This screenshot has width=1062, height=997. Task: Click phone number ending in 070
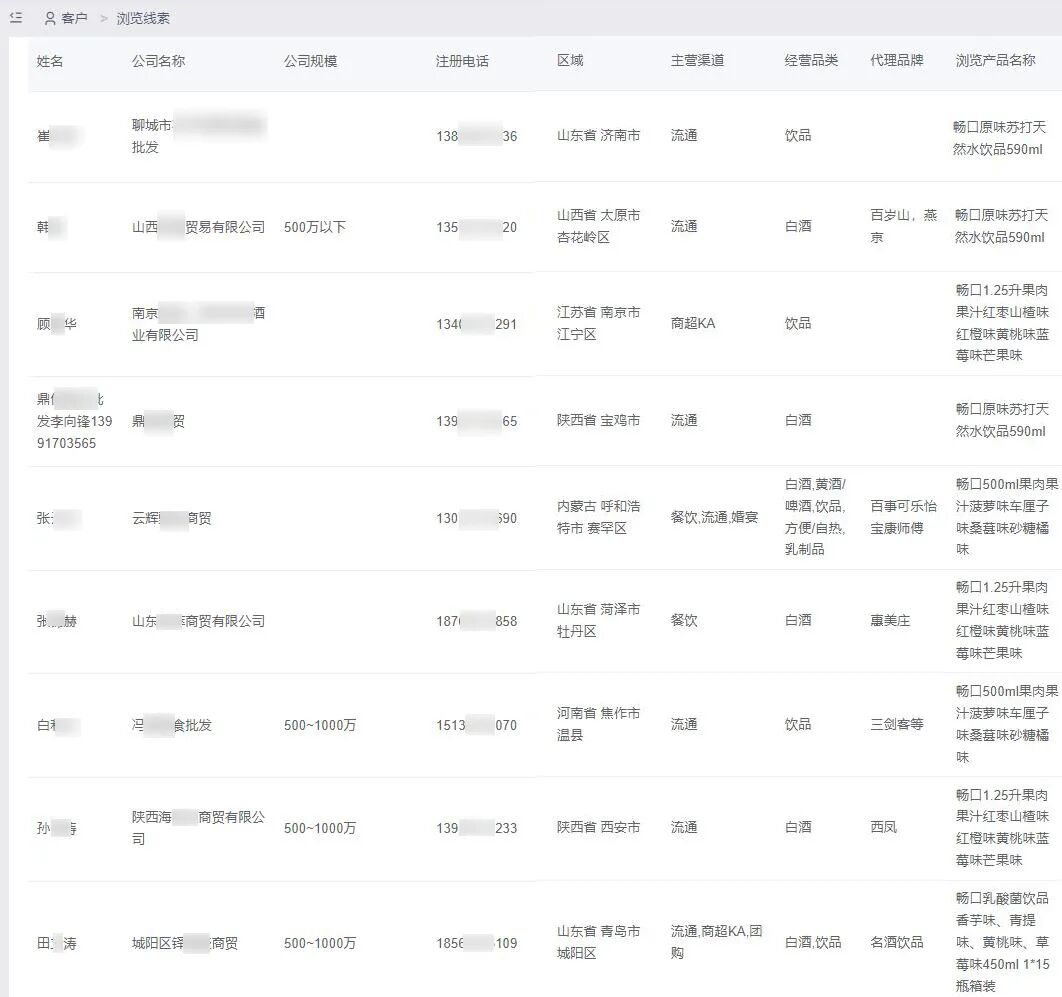[x=477, y=725]
